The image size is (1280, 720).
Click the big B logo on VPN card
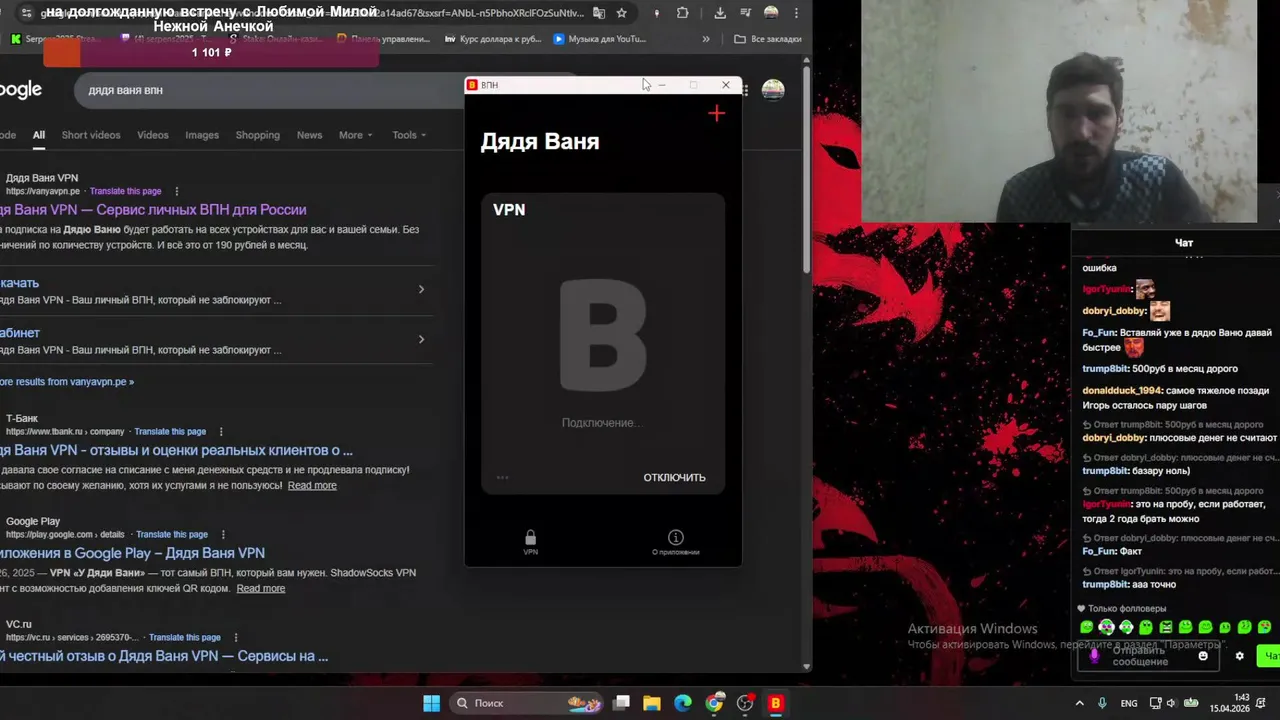click(603, 335)
